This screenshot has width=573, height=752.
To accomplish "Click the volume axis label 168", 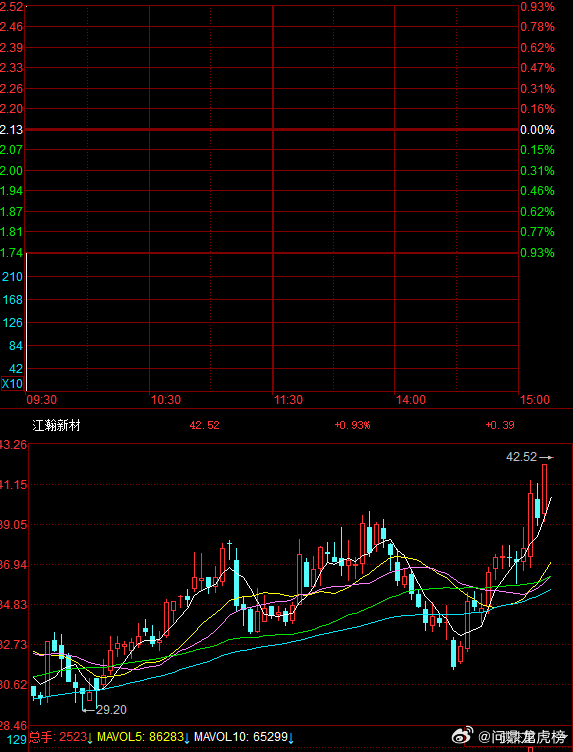I will pyautogui.click(x=13, y=300).
